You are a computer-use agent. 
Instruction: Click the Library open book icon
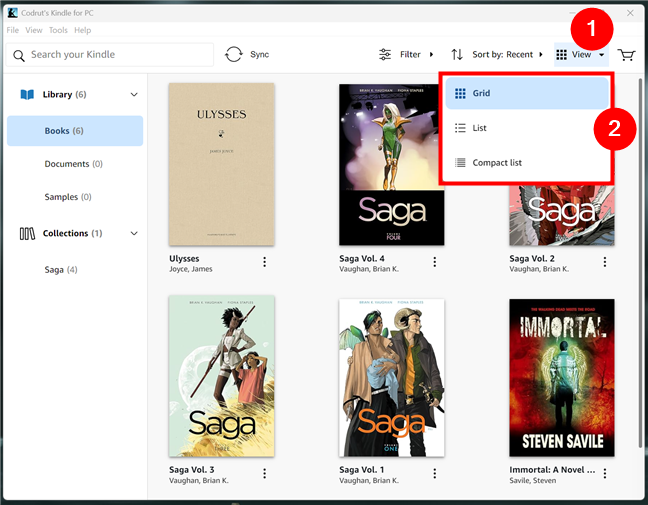pyautogui.click(x=27, y=95)
